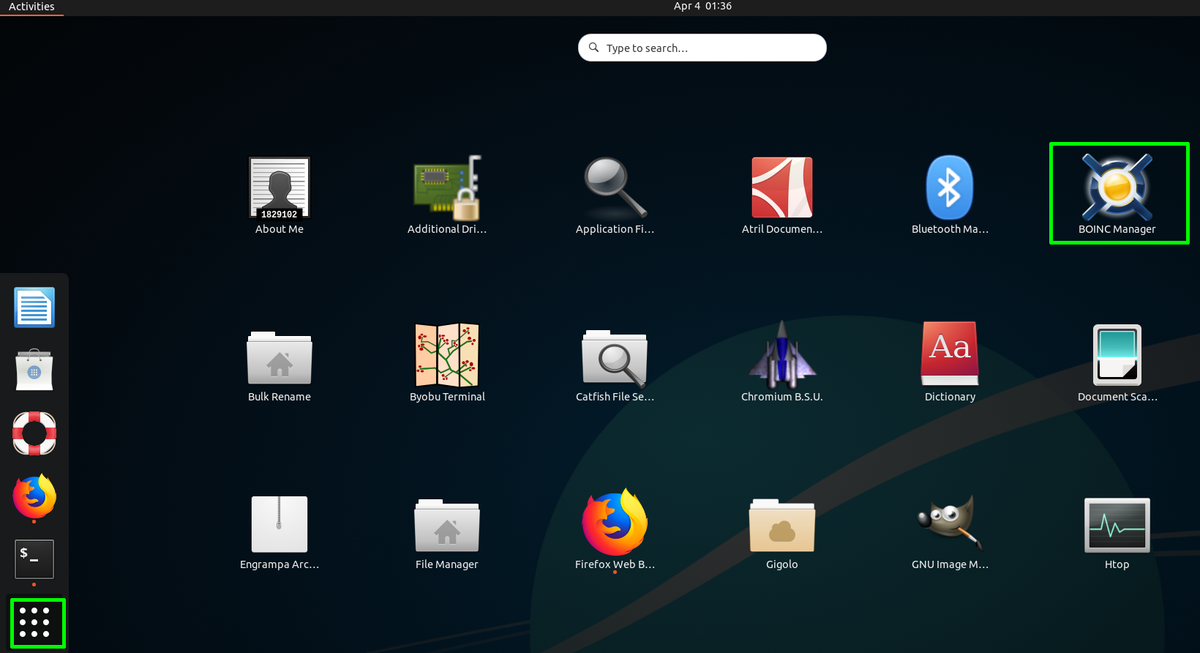
Task: Click Activities in the top bar
Action: tap(31, 7)
